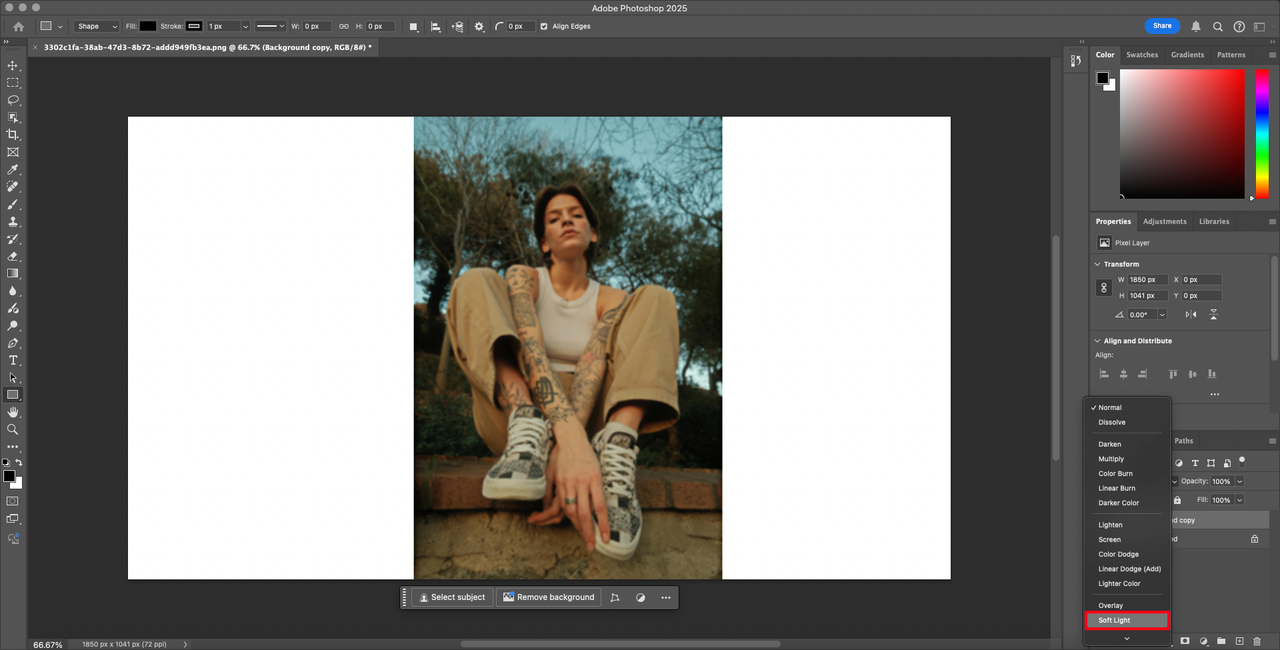
Task: Pick the Crop tool in the toolbar
Action: point(13,135)
